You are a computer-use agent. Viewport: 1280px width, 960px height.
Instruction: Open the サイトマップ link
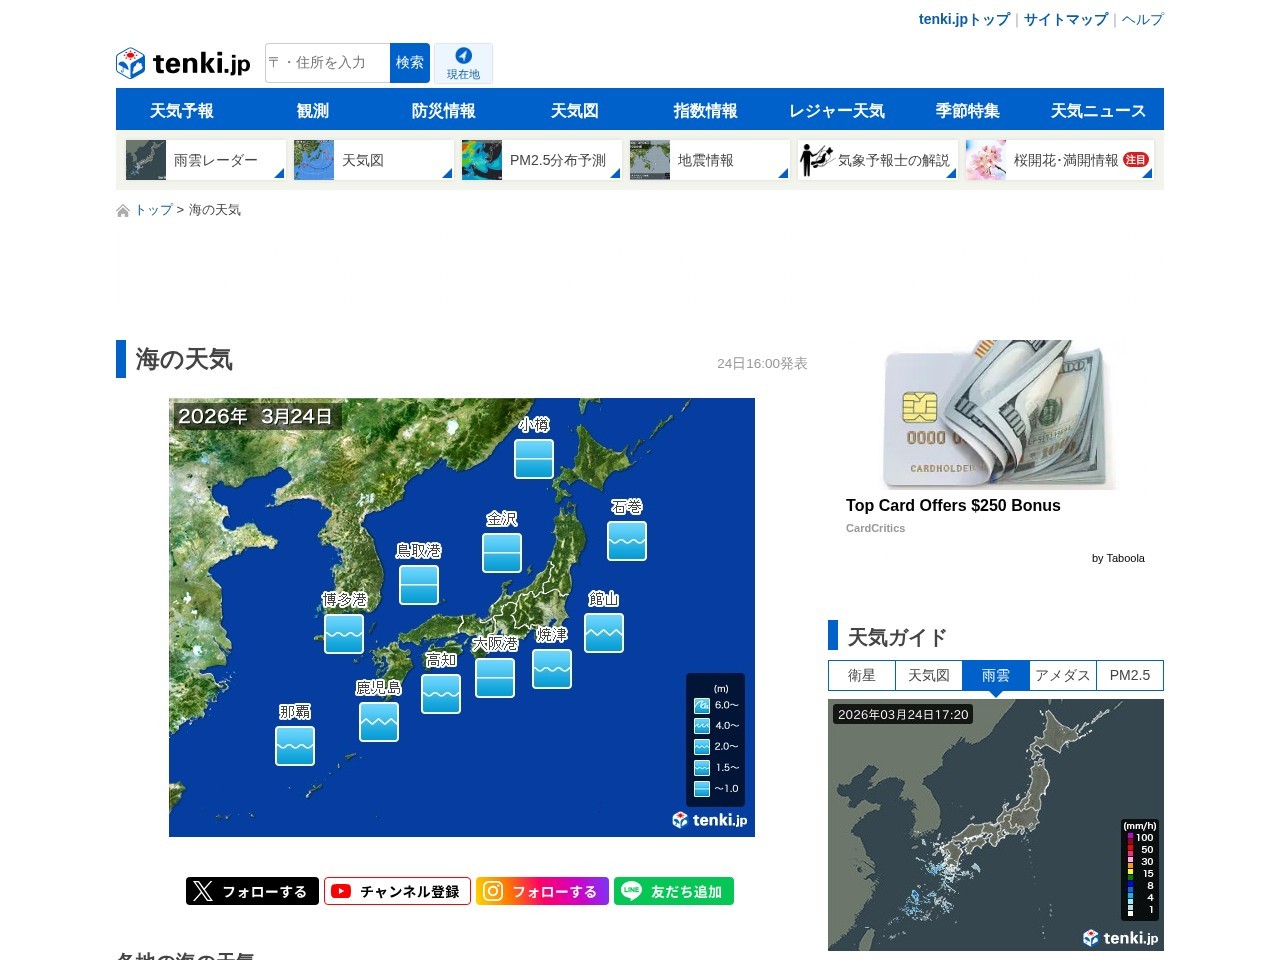1065,19
